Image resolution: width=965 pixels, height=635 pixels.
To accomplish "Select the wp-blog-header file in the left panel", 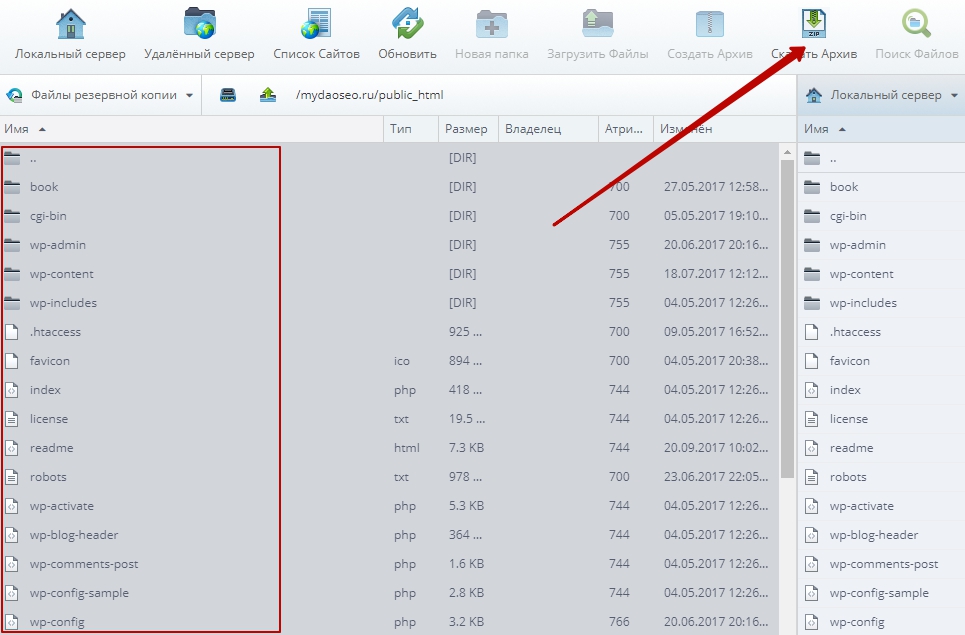I will (389, 535).
